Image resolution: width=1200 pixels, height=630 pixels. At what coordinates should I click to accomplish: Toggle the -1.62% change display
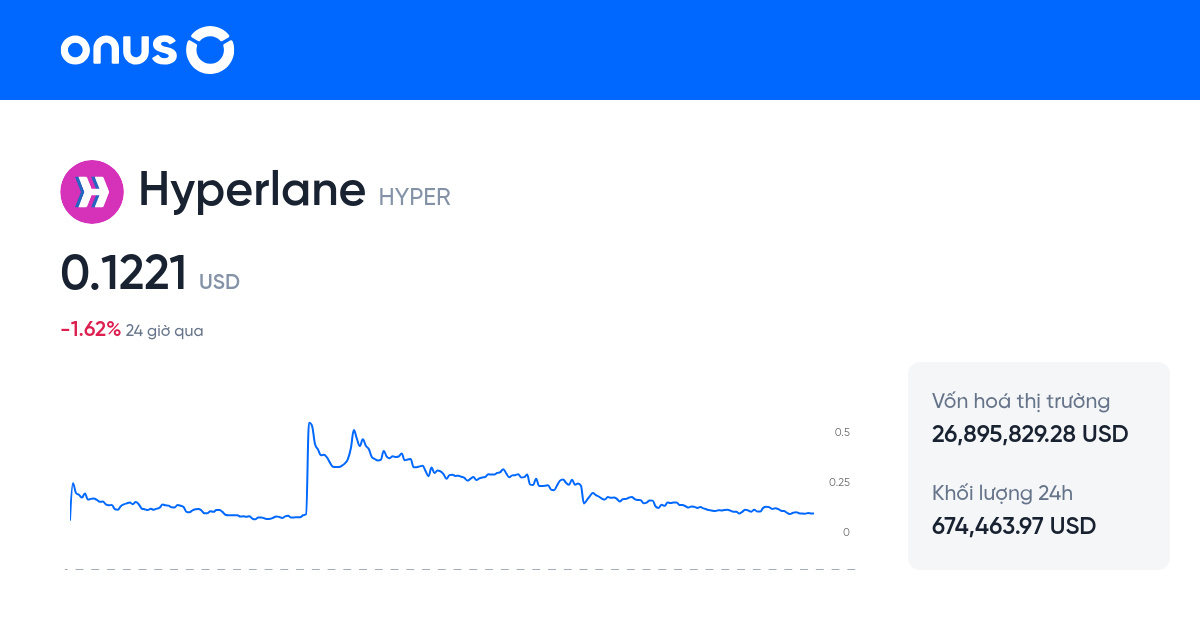(x=89, y=327)
